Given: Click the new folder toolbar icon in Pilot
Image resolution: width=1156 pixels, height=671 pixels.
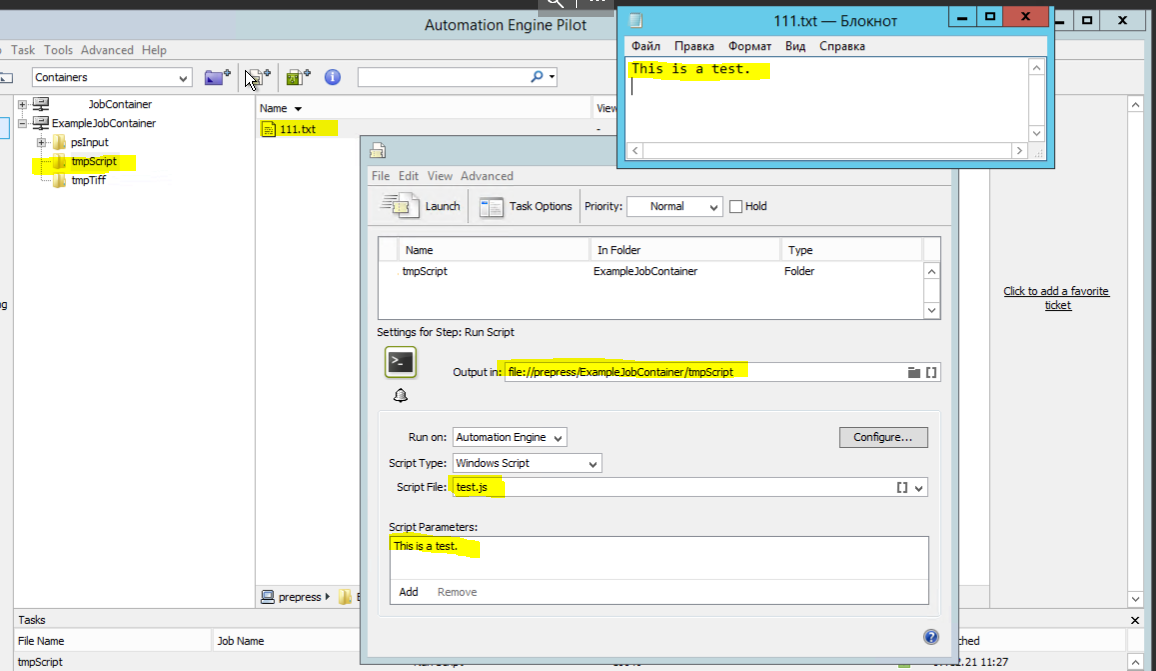Looking at the screenshot, I should click(x=217, y=77).
